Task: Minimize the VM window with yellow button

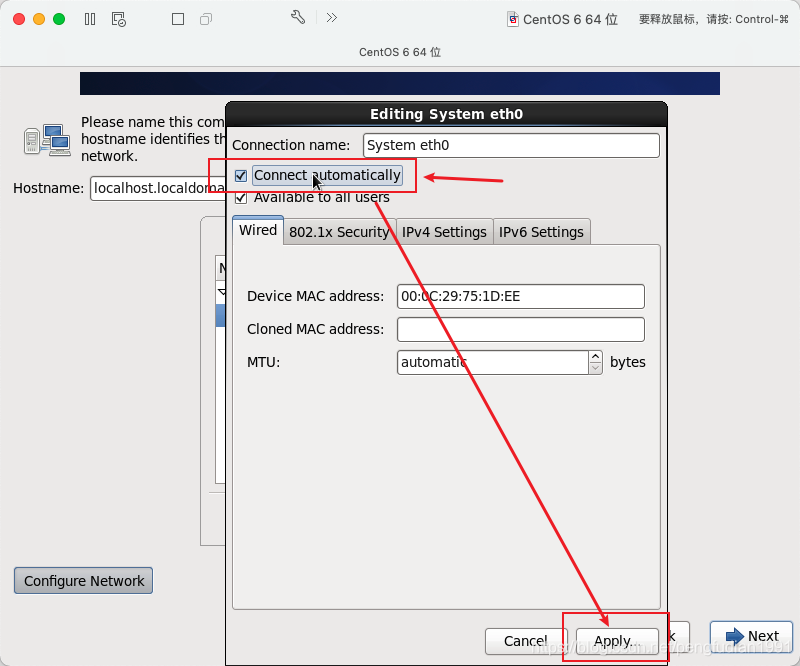Action: (39, 19)
